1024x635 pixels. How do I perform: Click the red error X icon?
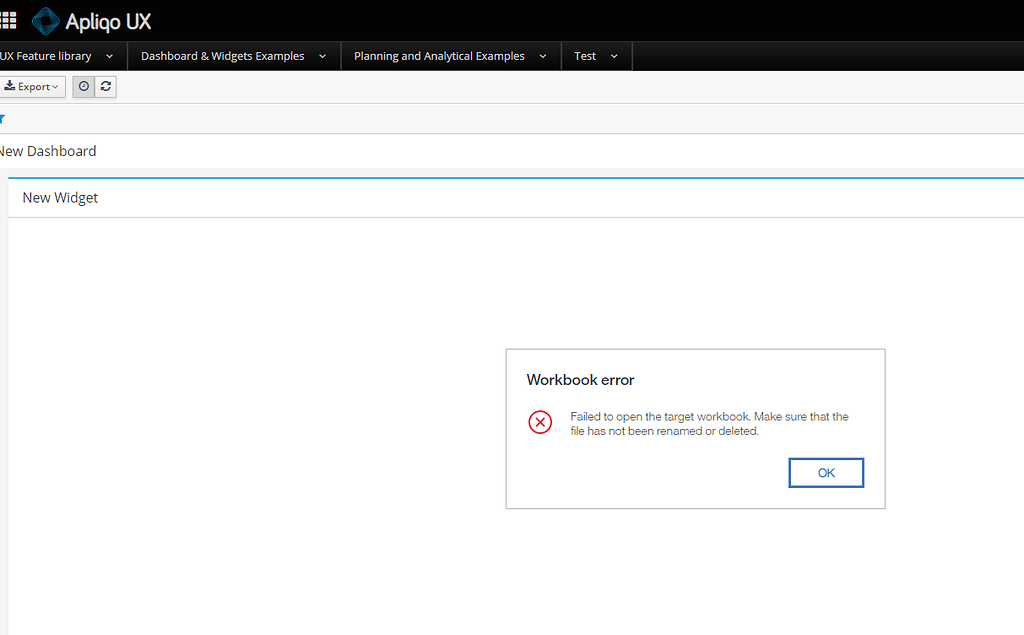pos(540,423)
